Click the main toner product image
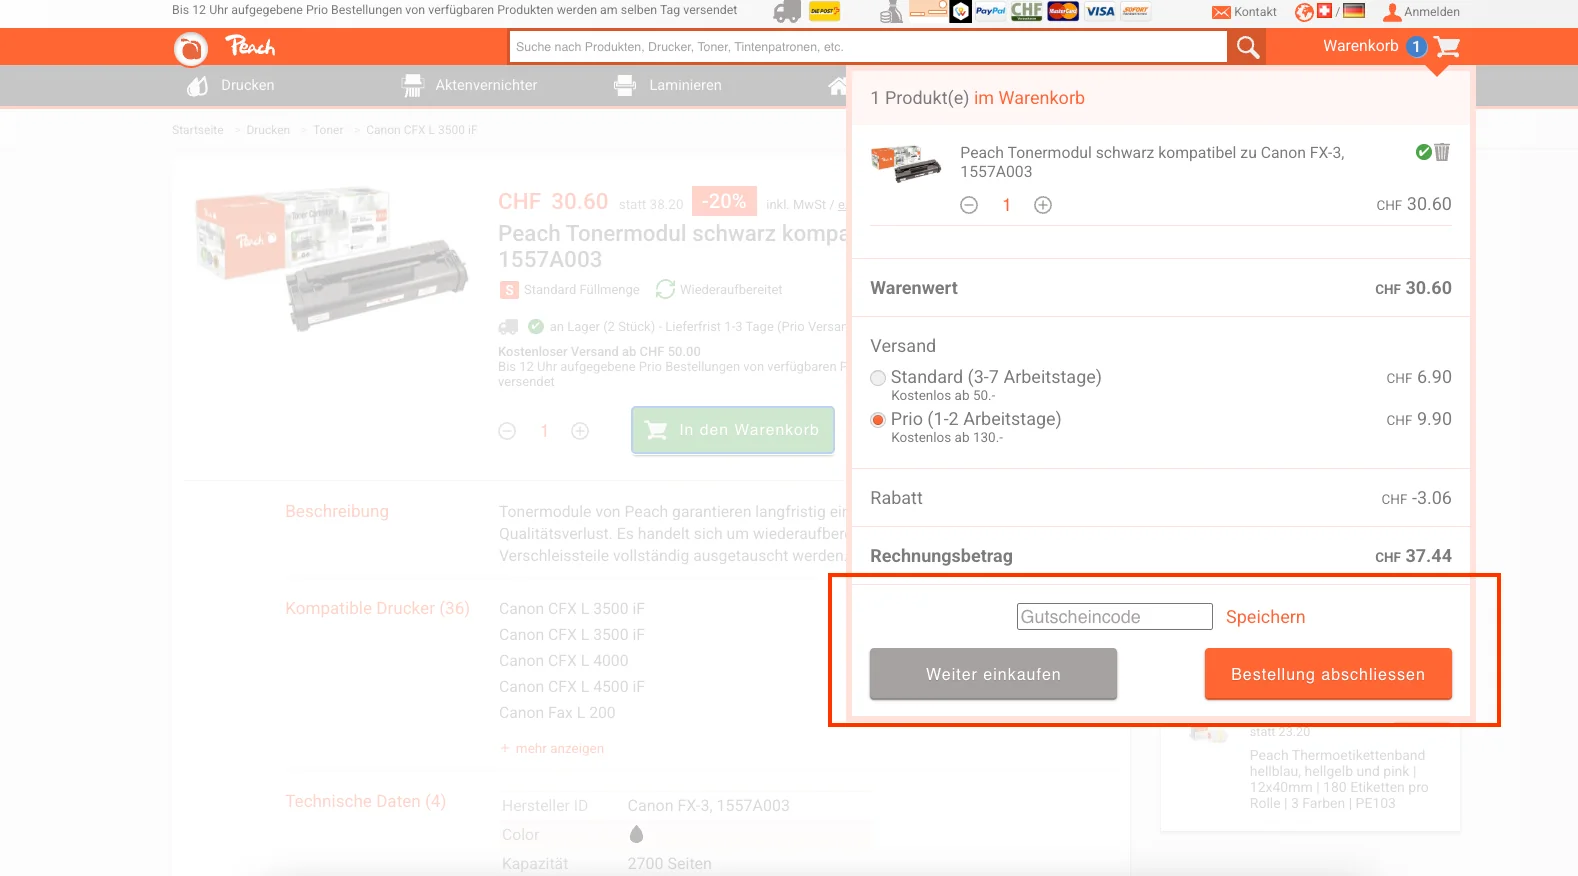The width and height of the screenshot is (1578, 876). pos(331,258)
